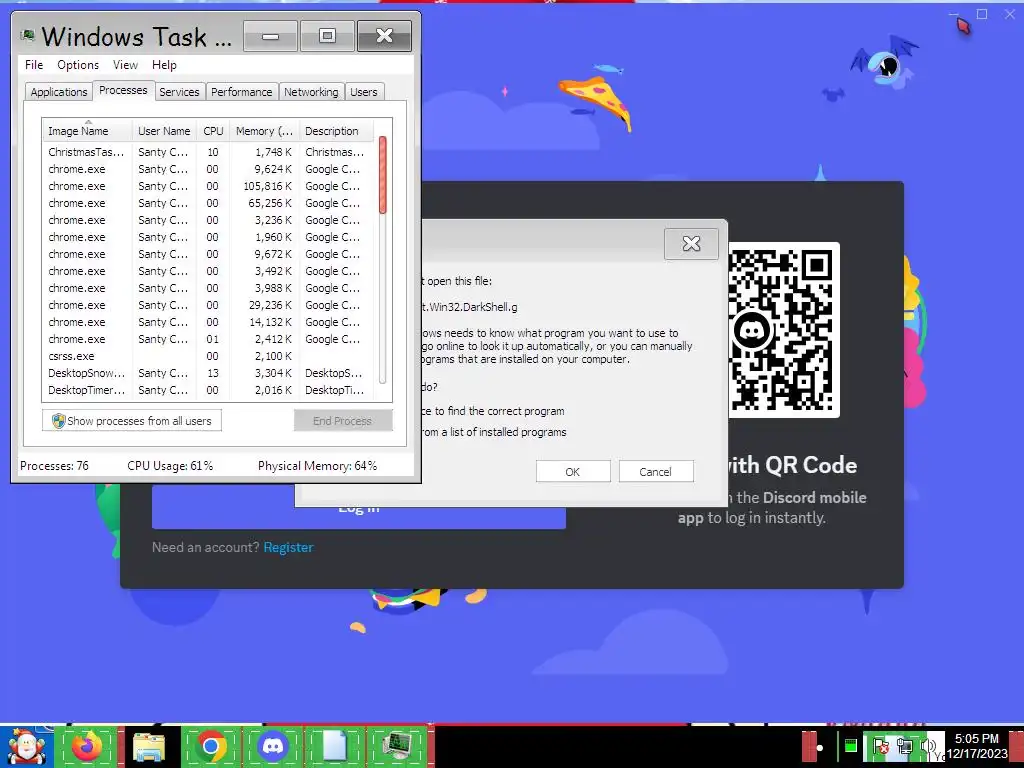Select the DesktopTimer... process row
This screenshot has width=1024, height=768.
tap(209, 390)
